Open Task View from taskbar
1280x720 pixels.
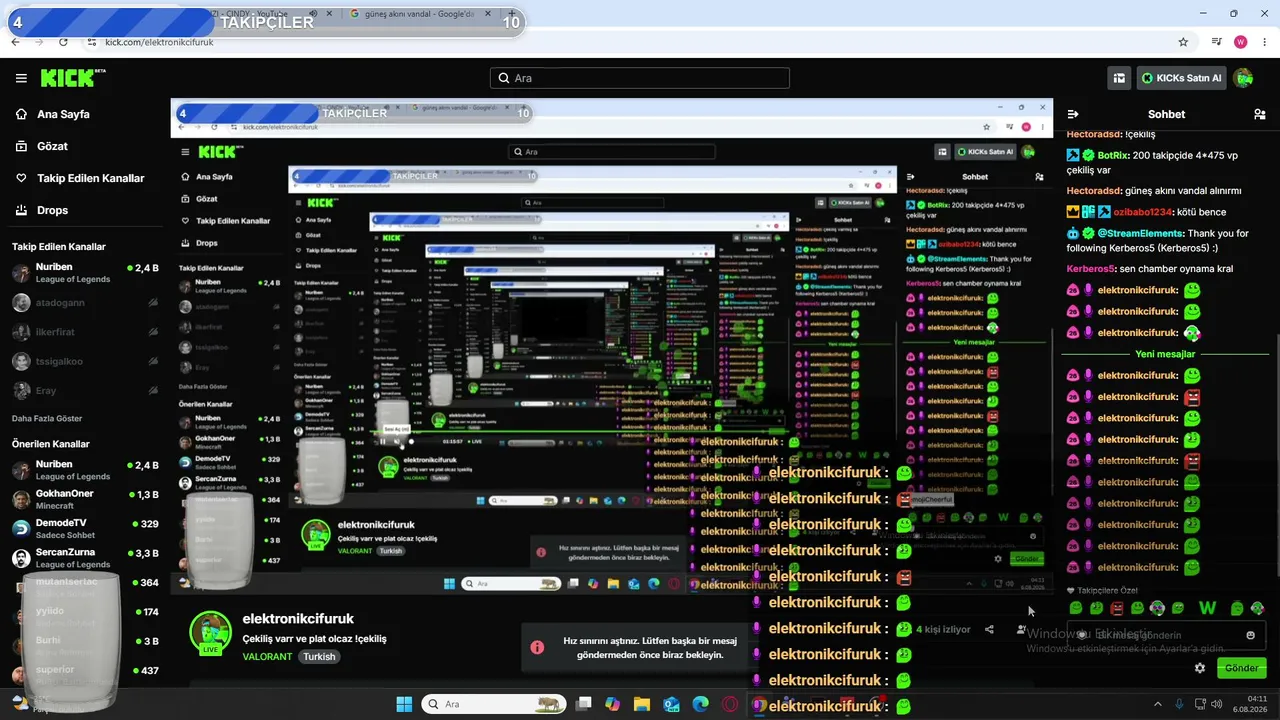pos(584,704)
